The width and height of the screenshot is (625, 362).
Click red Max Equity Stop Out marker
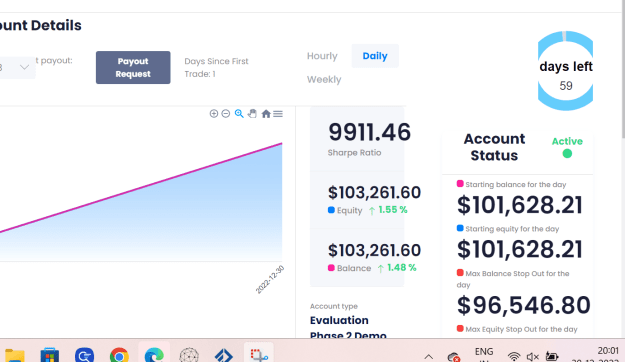[x=460, y=329]
